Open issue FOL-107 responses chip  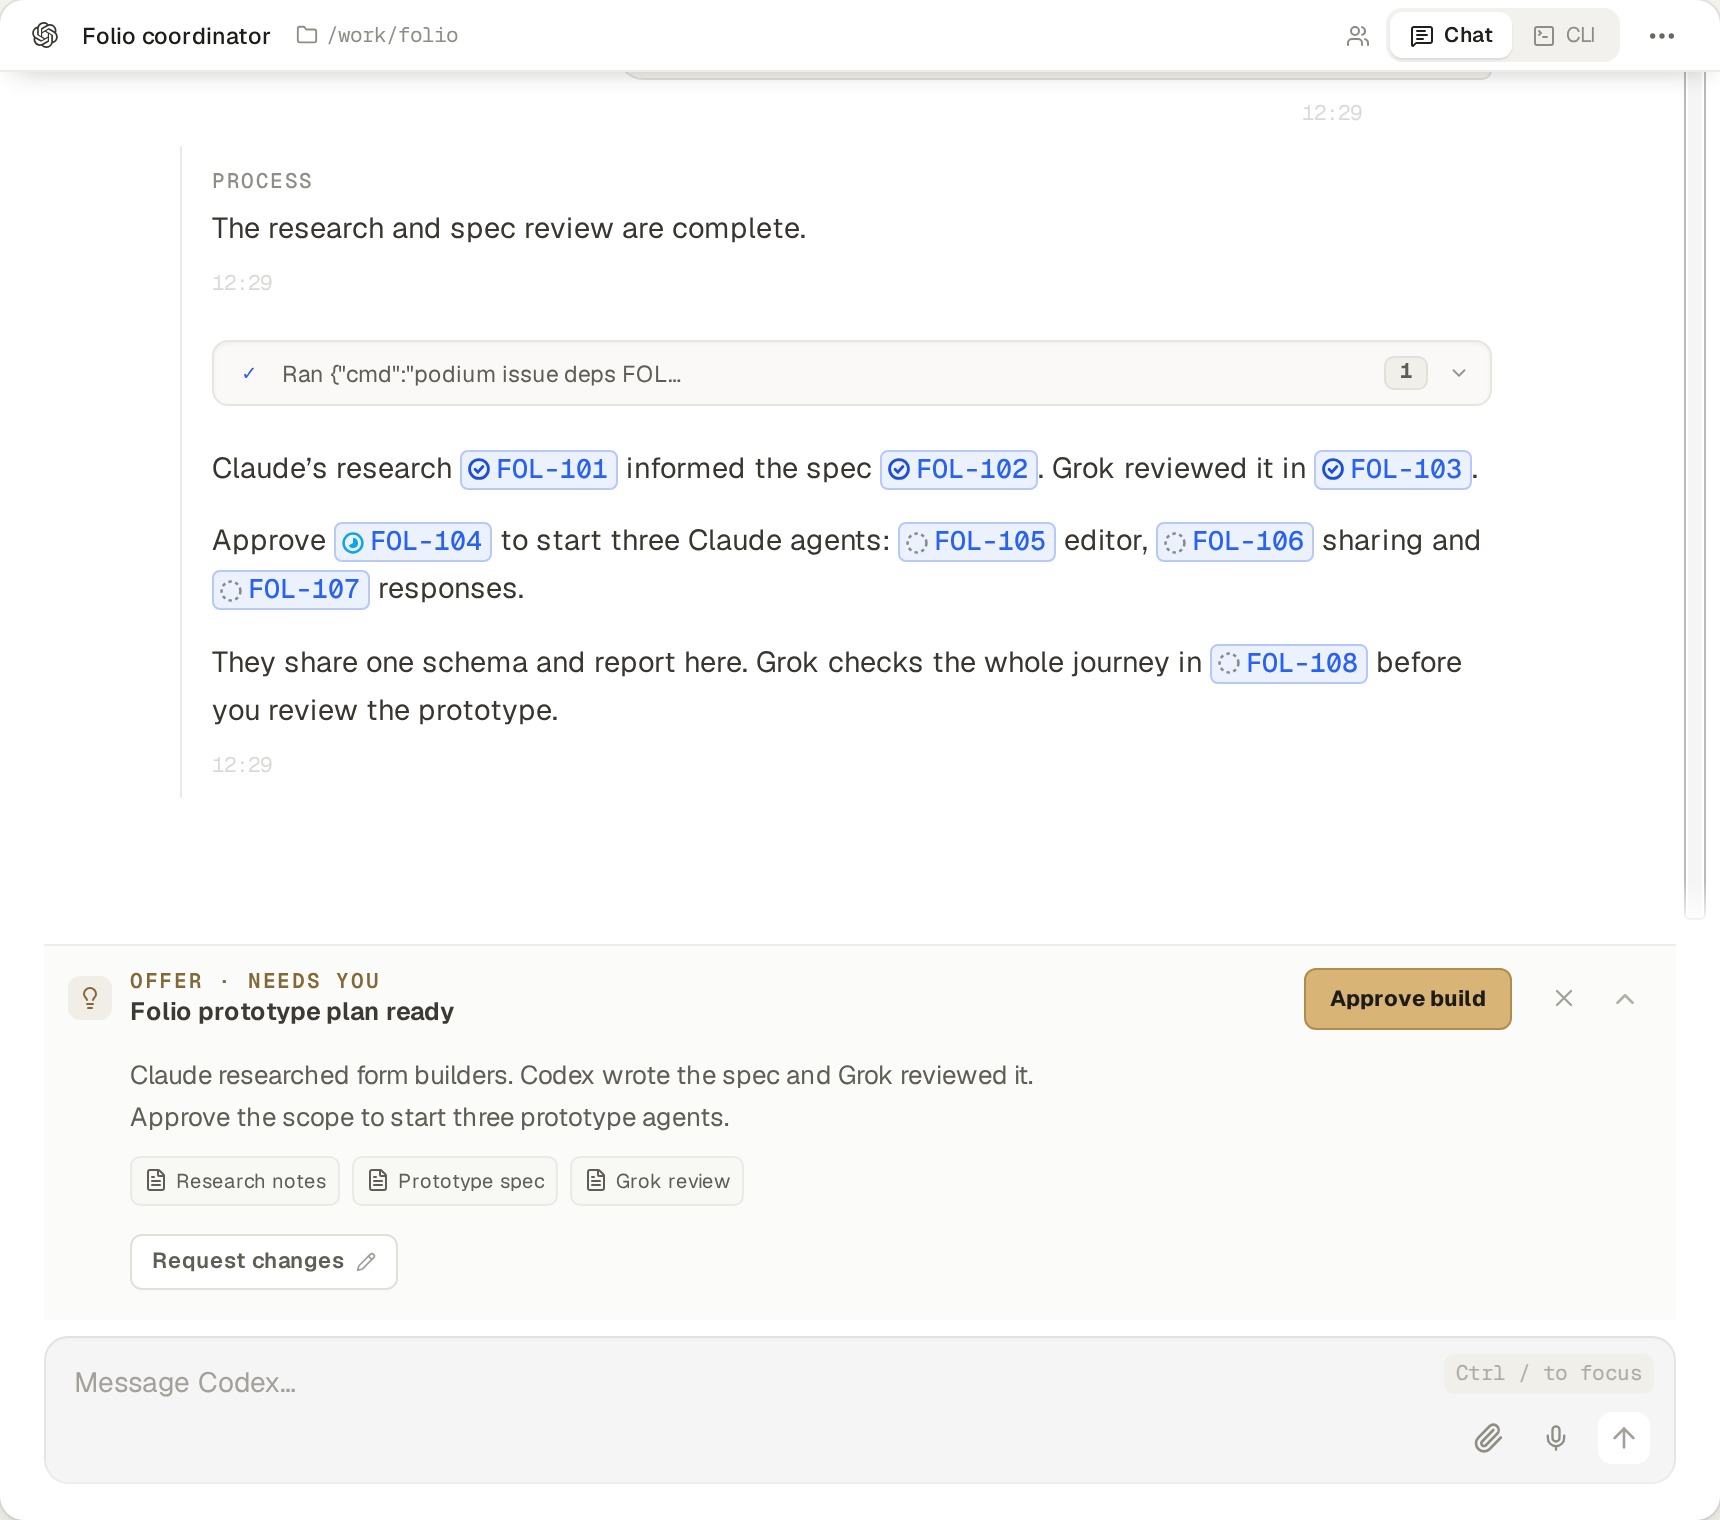point(291,589)
